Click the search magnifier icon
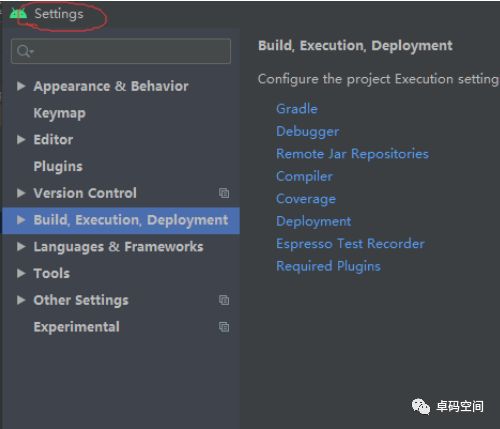Screen dimensions: 500x429 pyautogui.click(x=25, y=51)
